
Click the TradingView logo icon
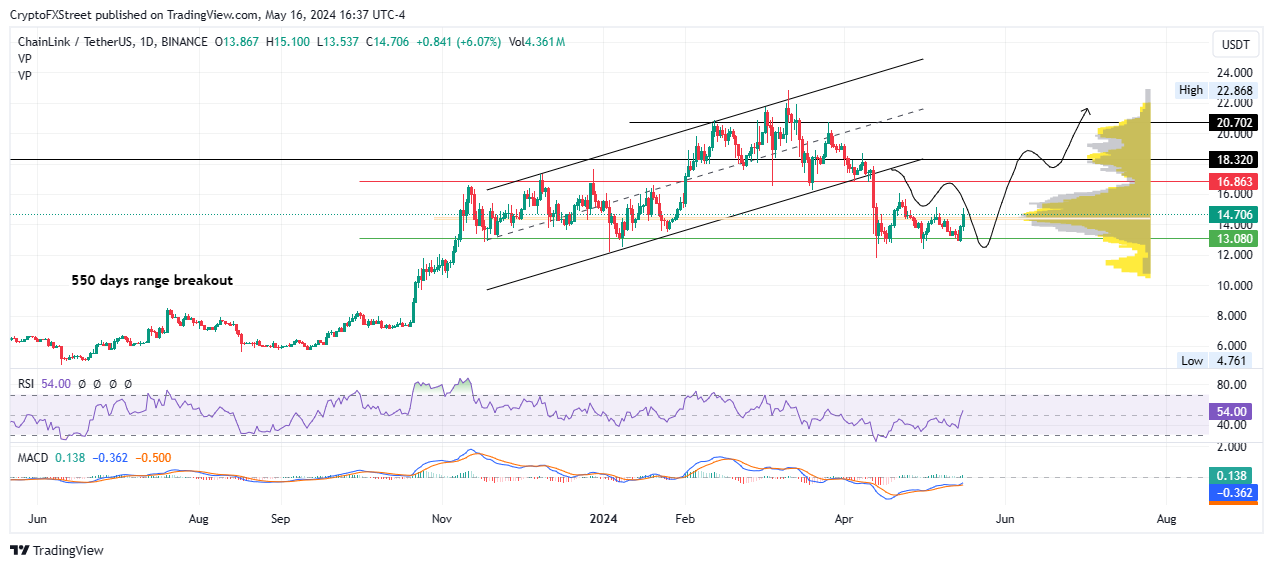tap(19, 550)
